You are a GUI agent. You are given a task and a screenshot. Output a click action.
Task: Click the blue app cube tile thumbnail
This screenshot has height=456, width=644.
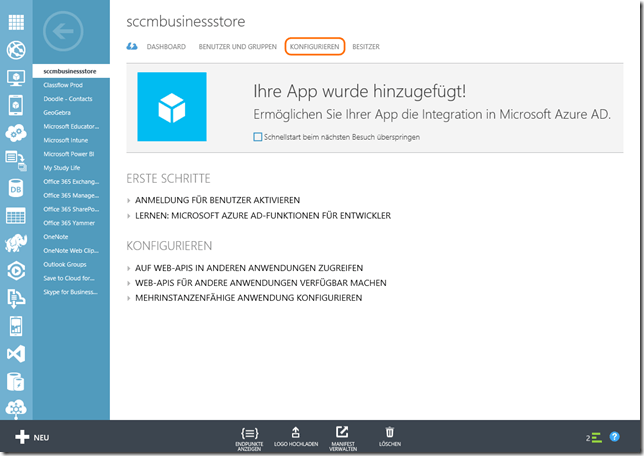click(172, 106)
